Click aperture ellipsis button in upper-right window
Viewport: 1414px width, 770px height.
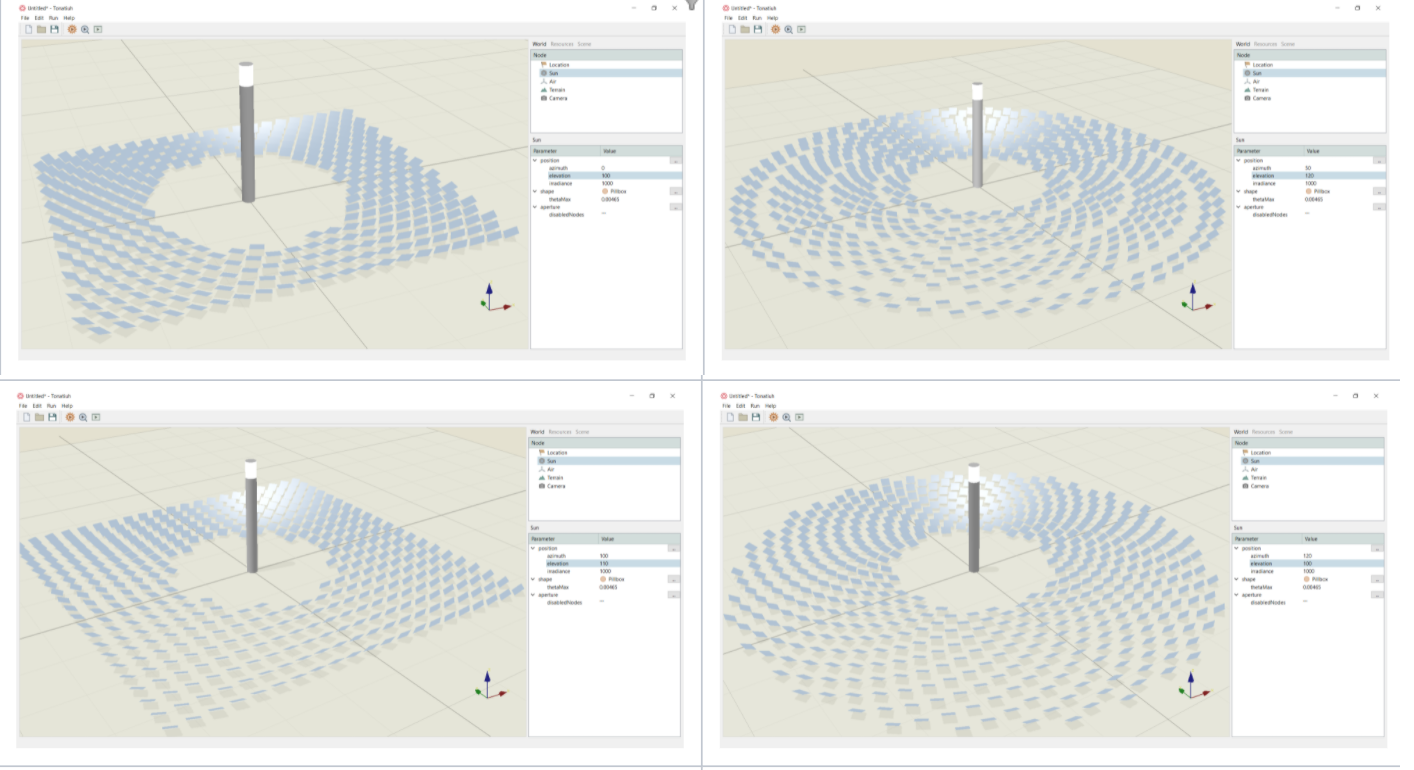pos(1380,207)
